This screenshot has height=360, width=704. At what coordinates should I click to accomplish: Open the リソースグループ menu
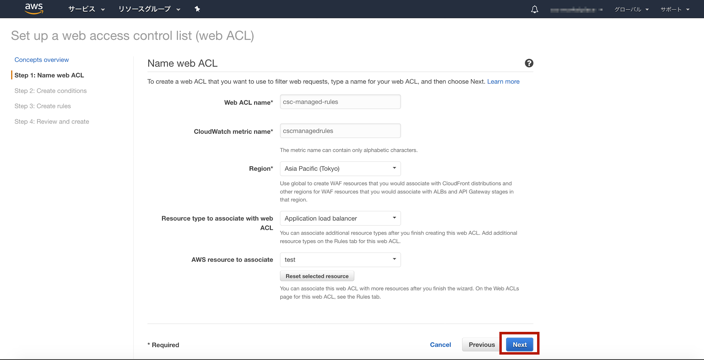pyautogui.click(x=149, y=9)
